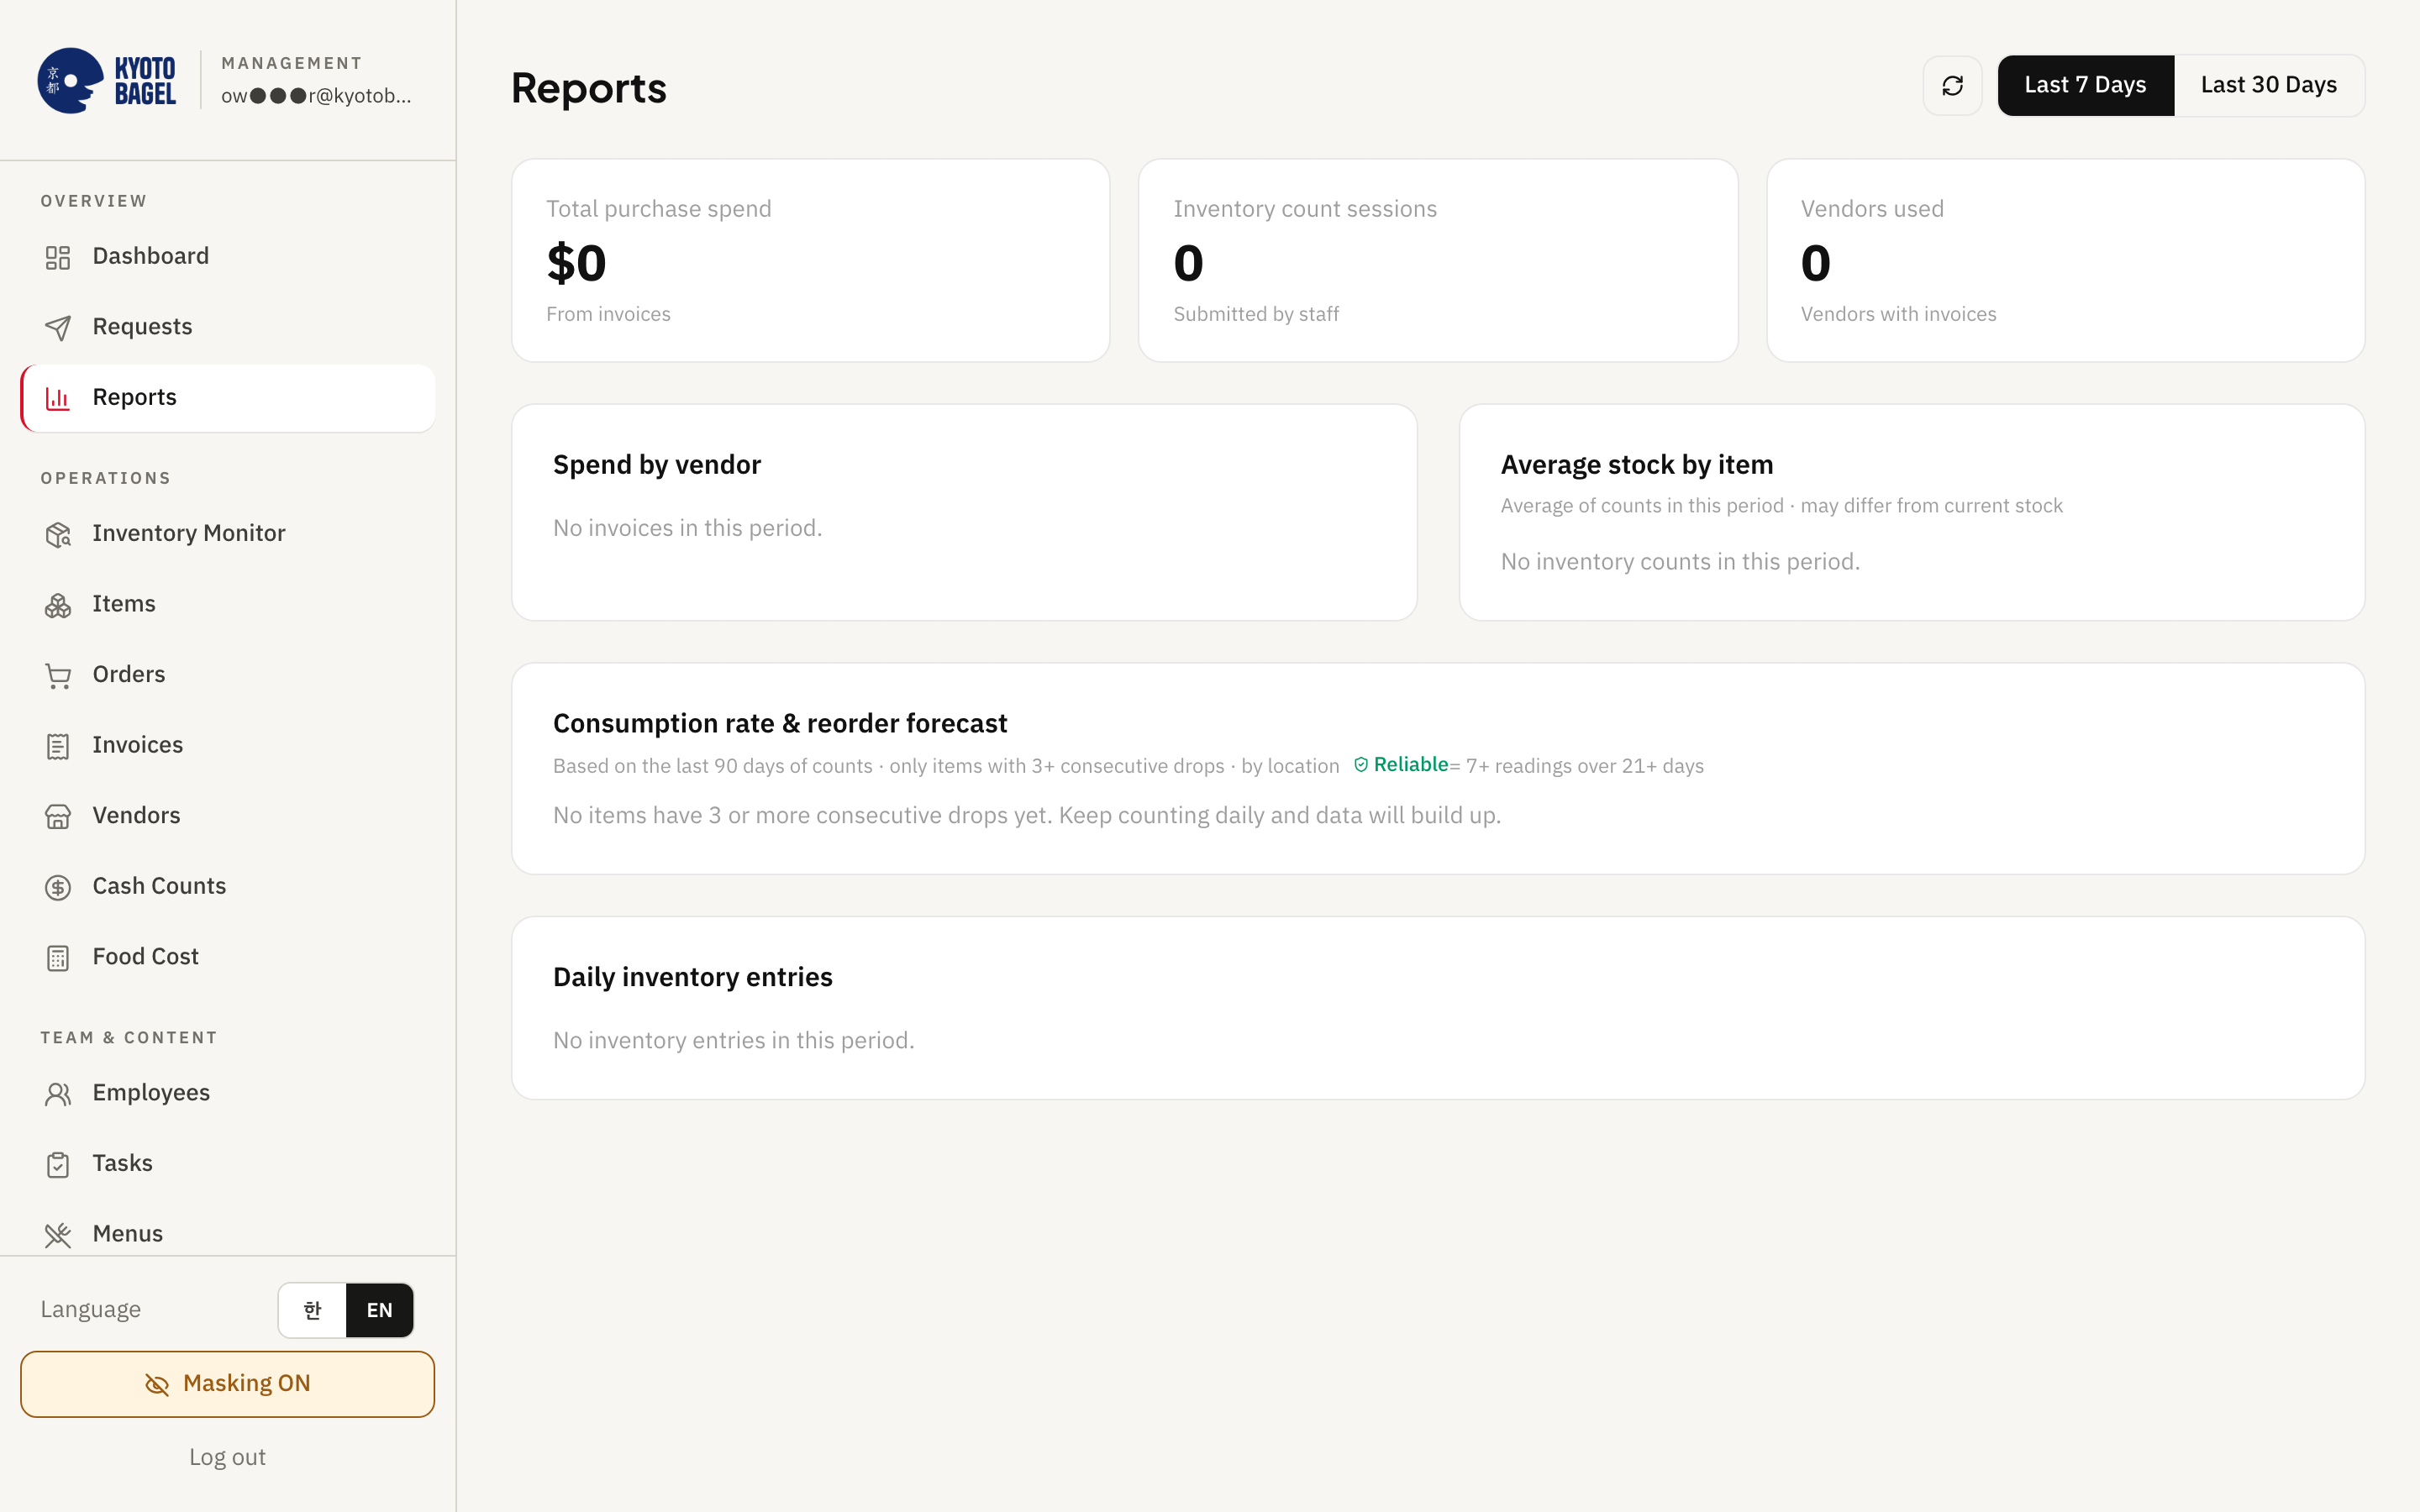Select the EN language option

point(380,1310)
